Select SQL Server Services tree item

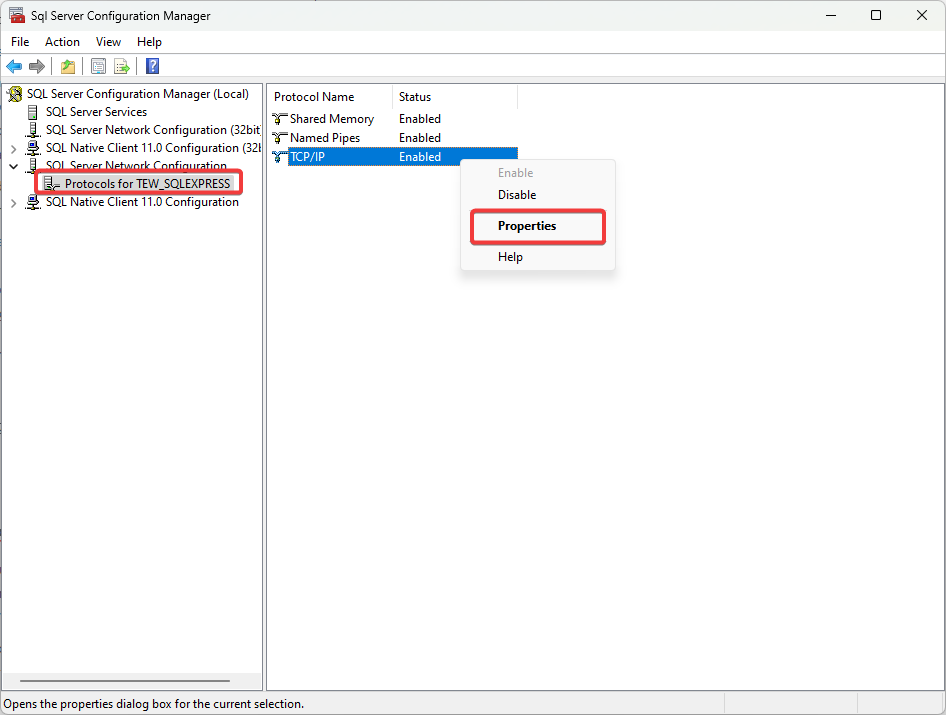point(97,112)
